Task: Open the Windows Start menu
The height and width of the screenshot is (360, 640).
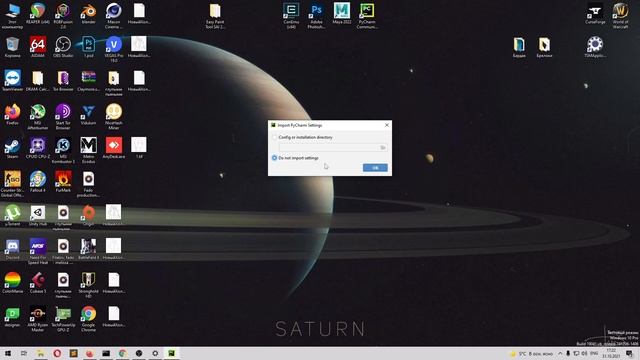Action: (8, 353)
